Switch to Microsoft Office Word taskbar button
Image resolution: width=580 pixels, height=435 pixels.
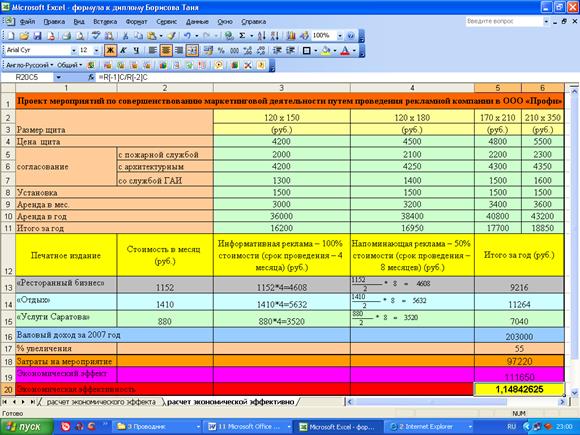(x=248, y=427)
